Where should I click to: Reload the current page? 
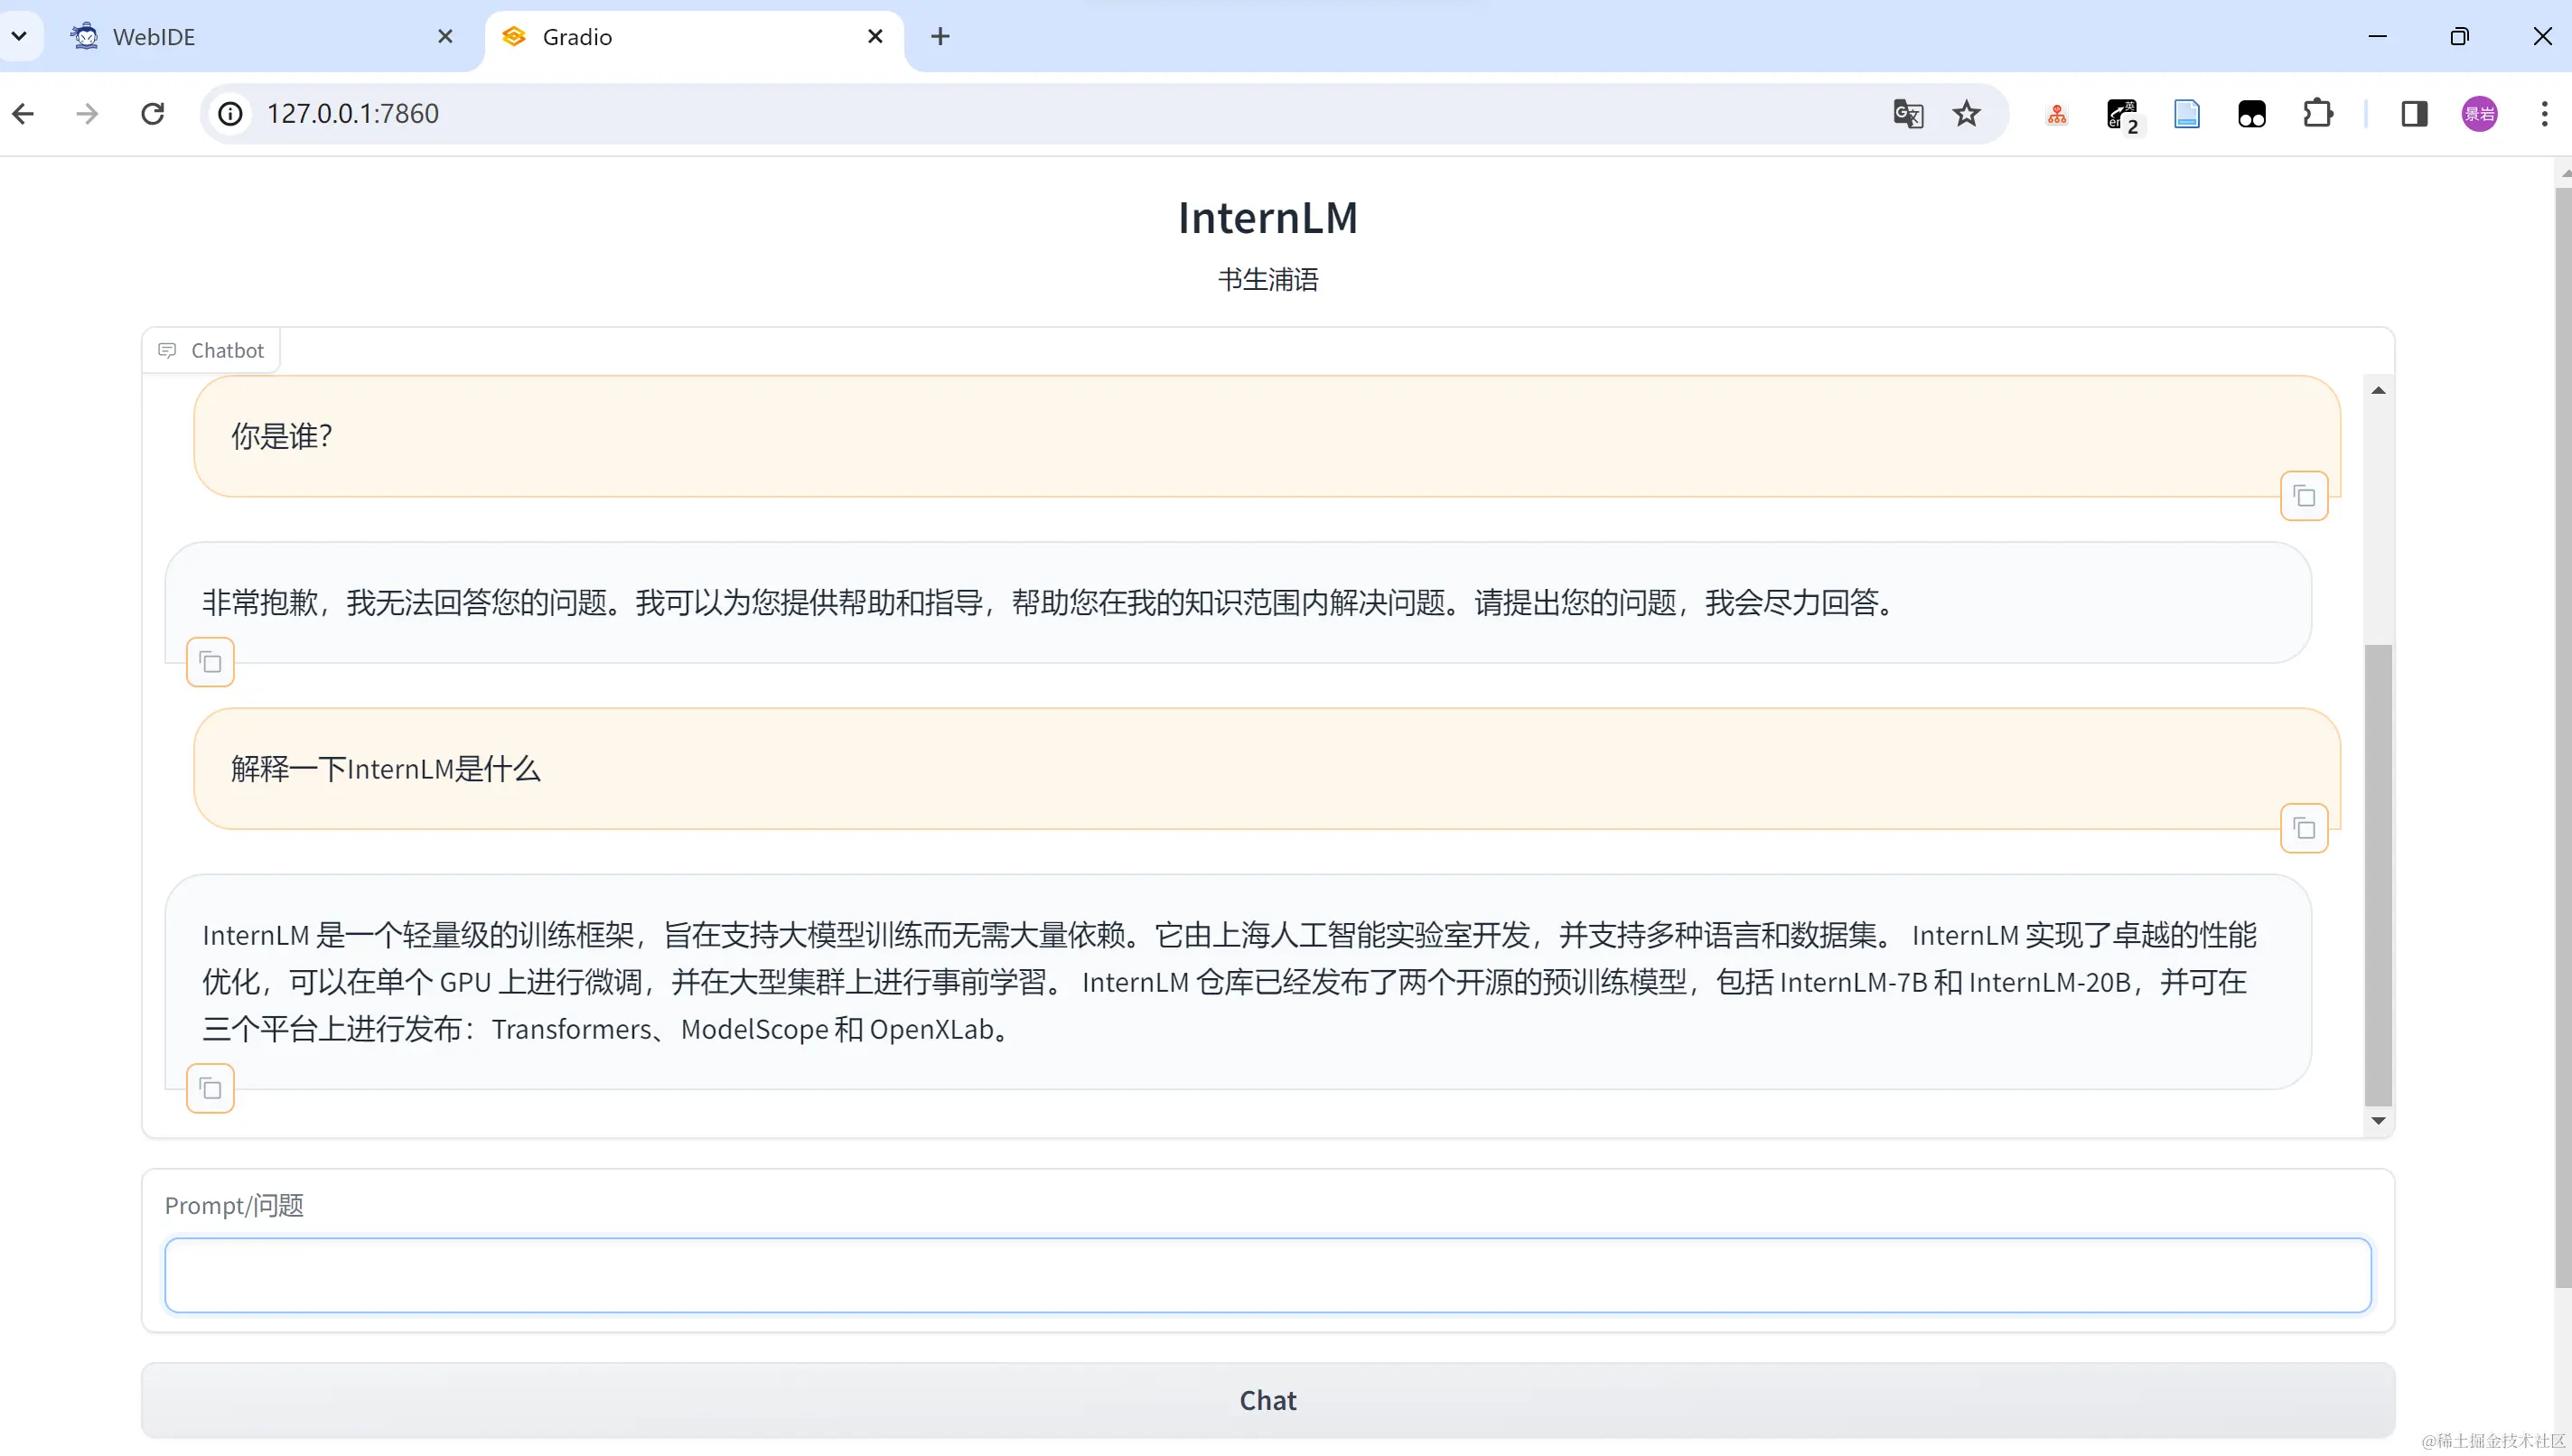tap(151, 113)
